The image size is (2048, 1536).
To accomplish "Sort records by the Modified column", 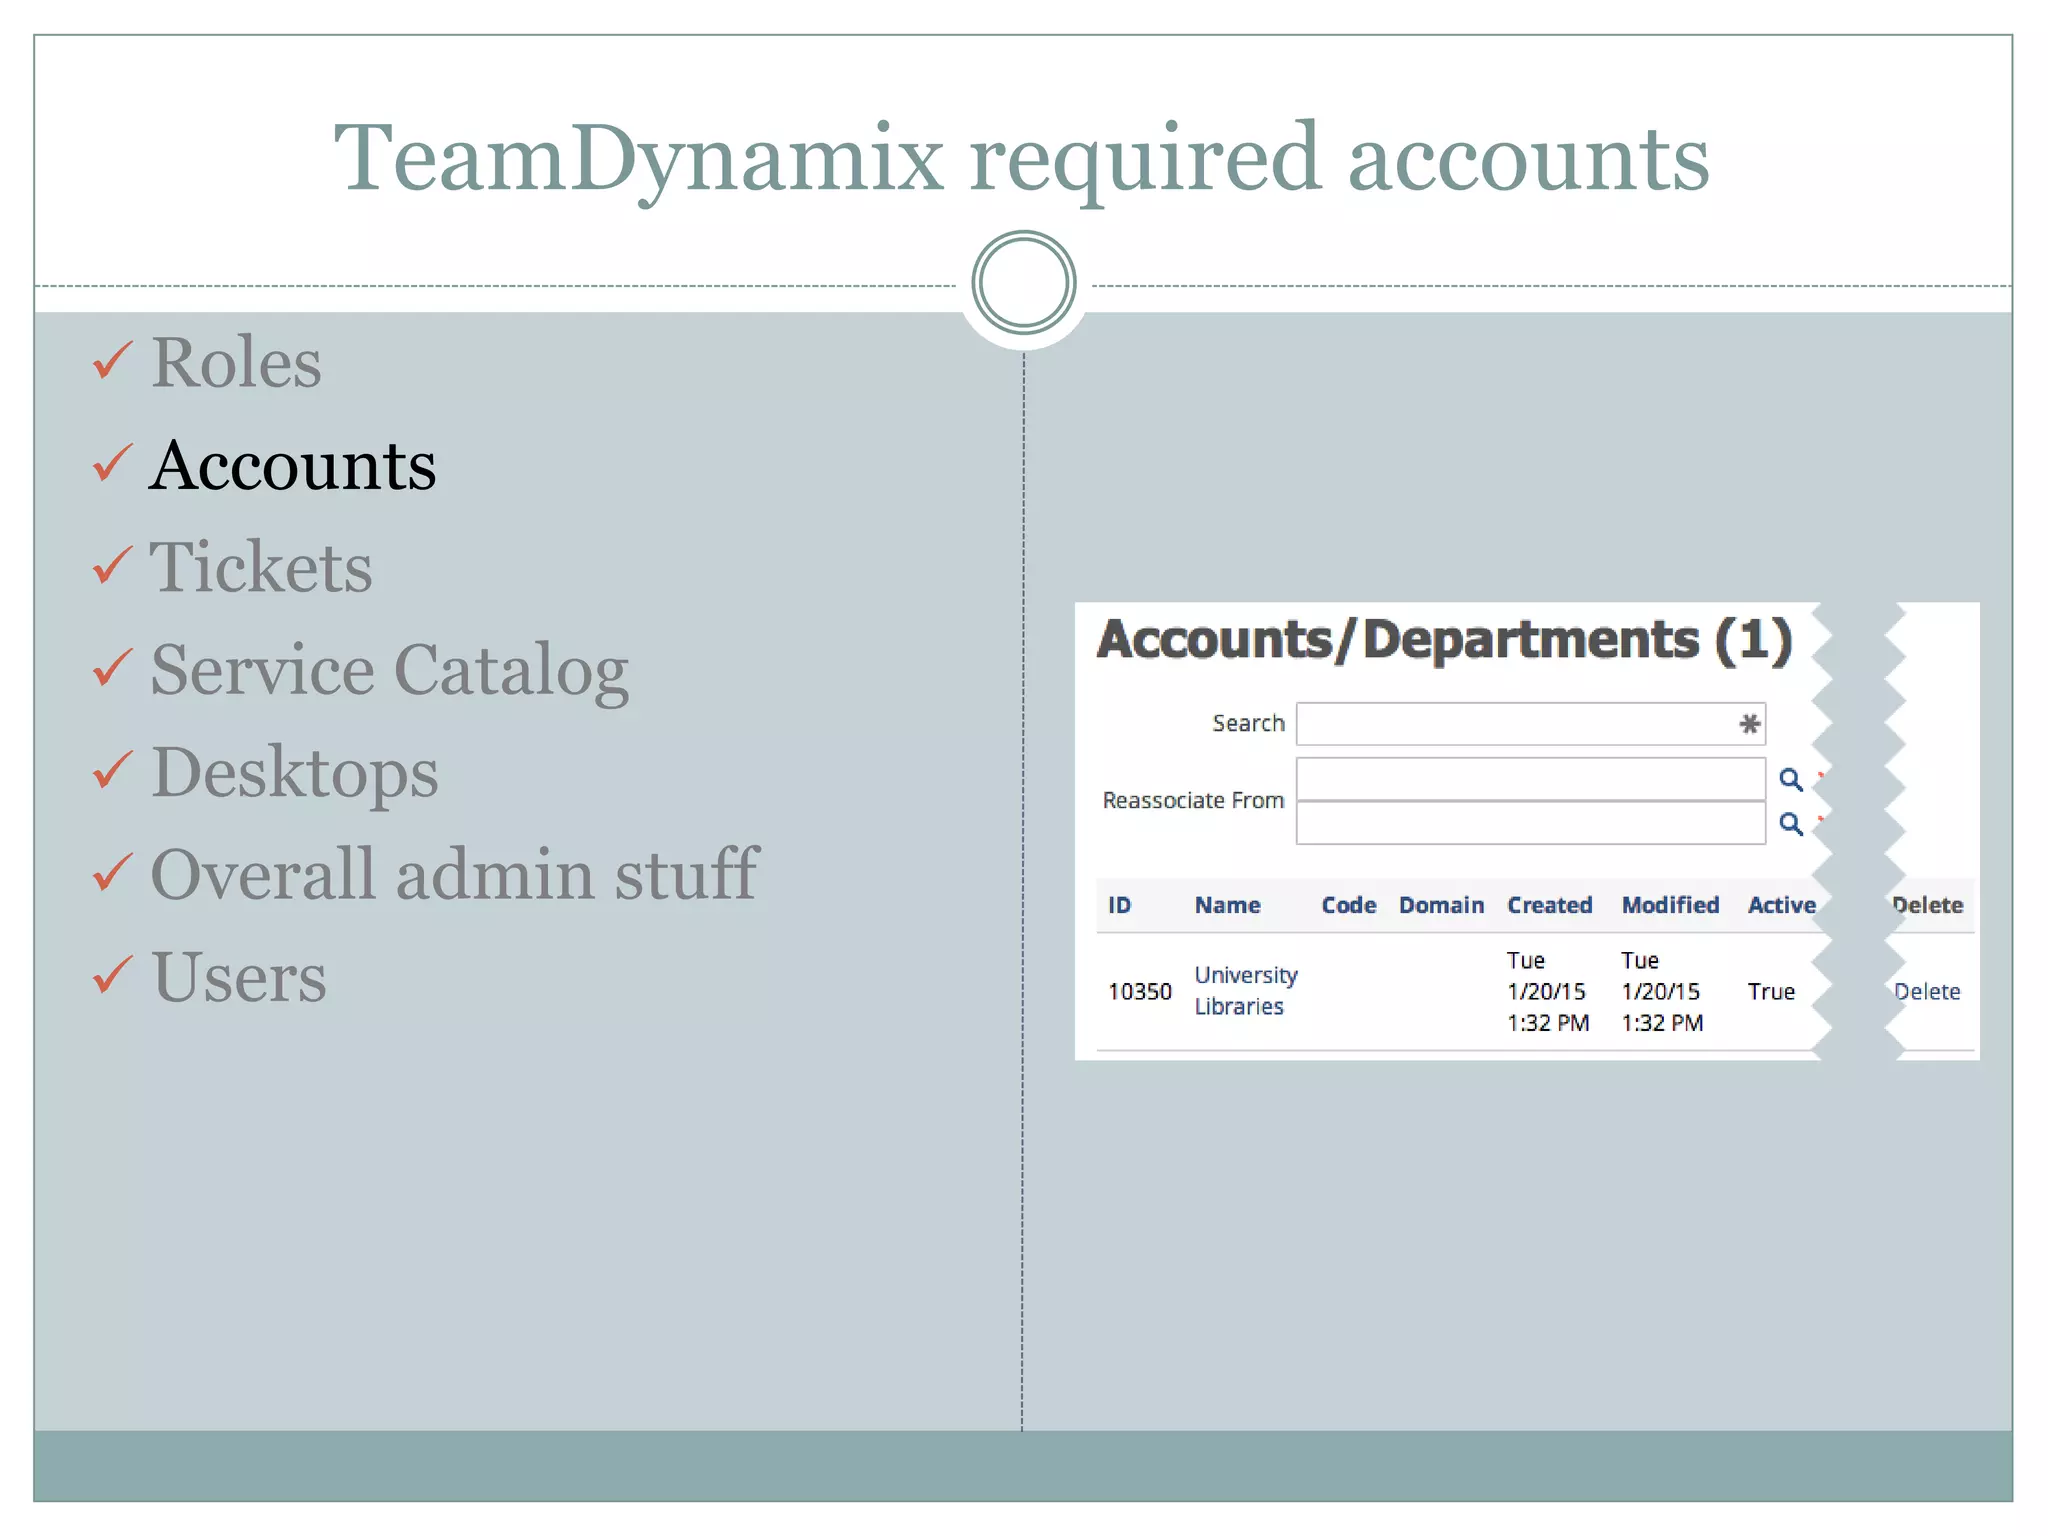I will (x=1670, y=905).
